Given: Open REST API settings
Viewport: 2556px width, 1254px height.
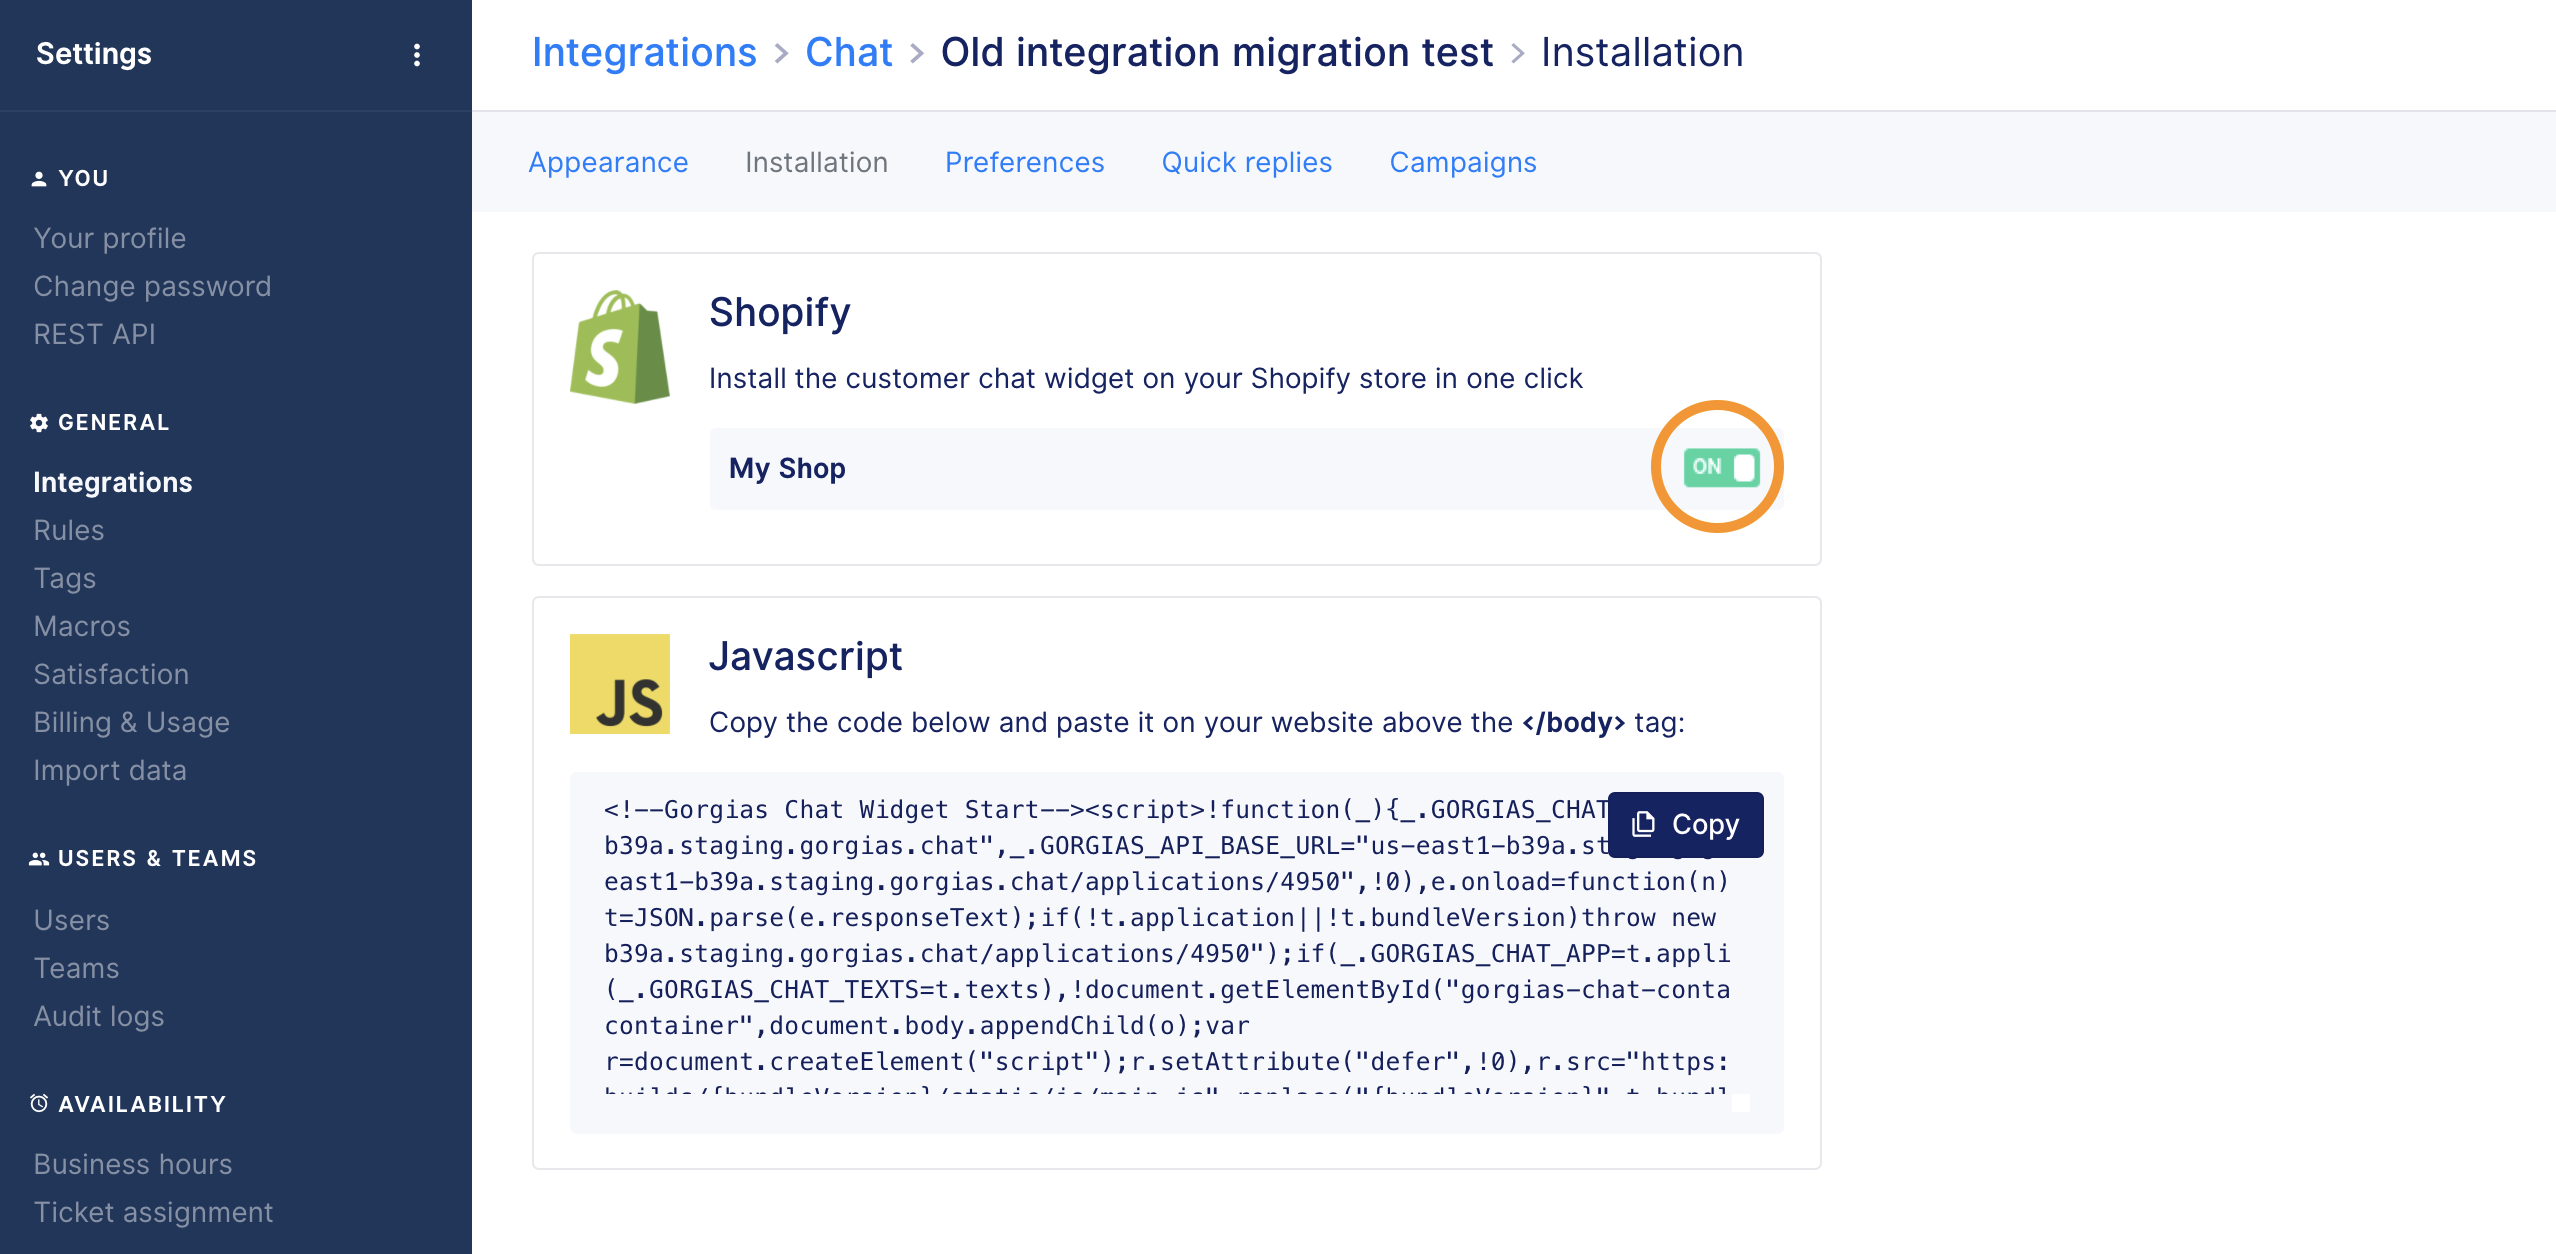Looking at the screenshot, I should tap(94, 335).
